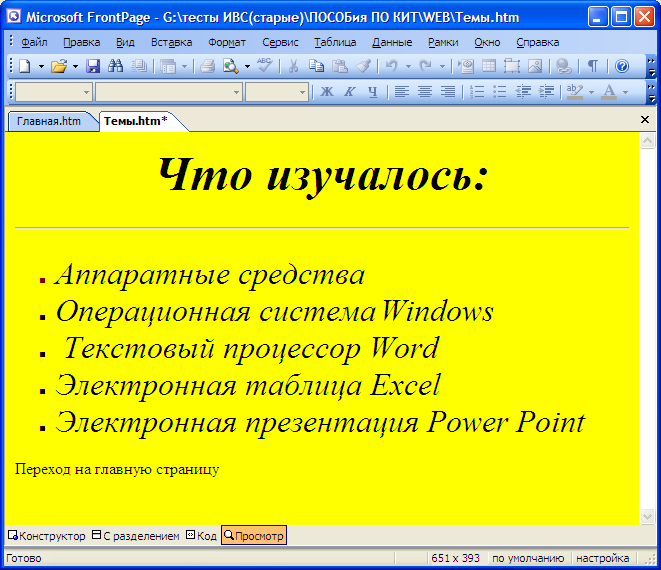Close the document with tab-bar X

645,120
